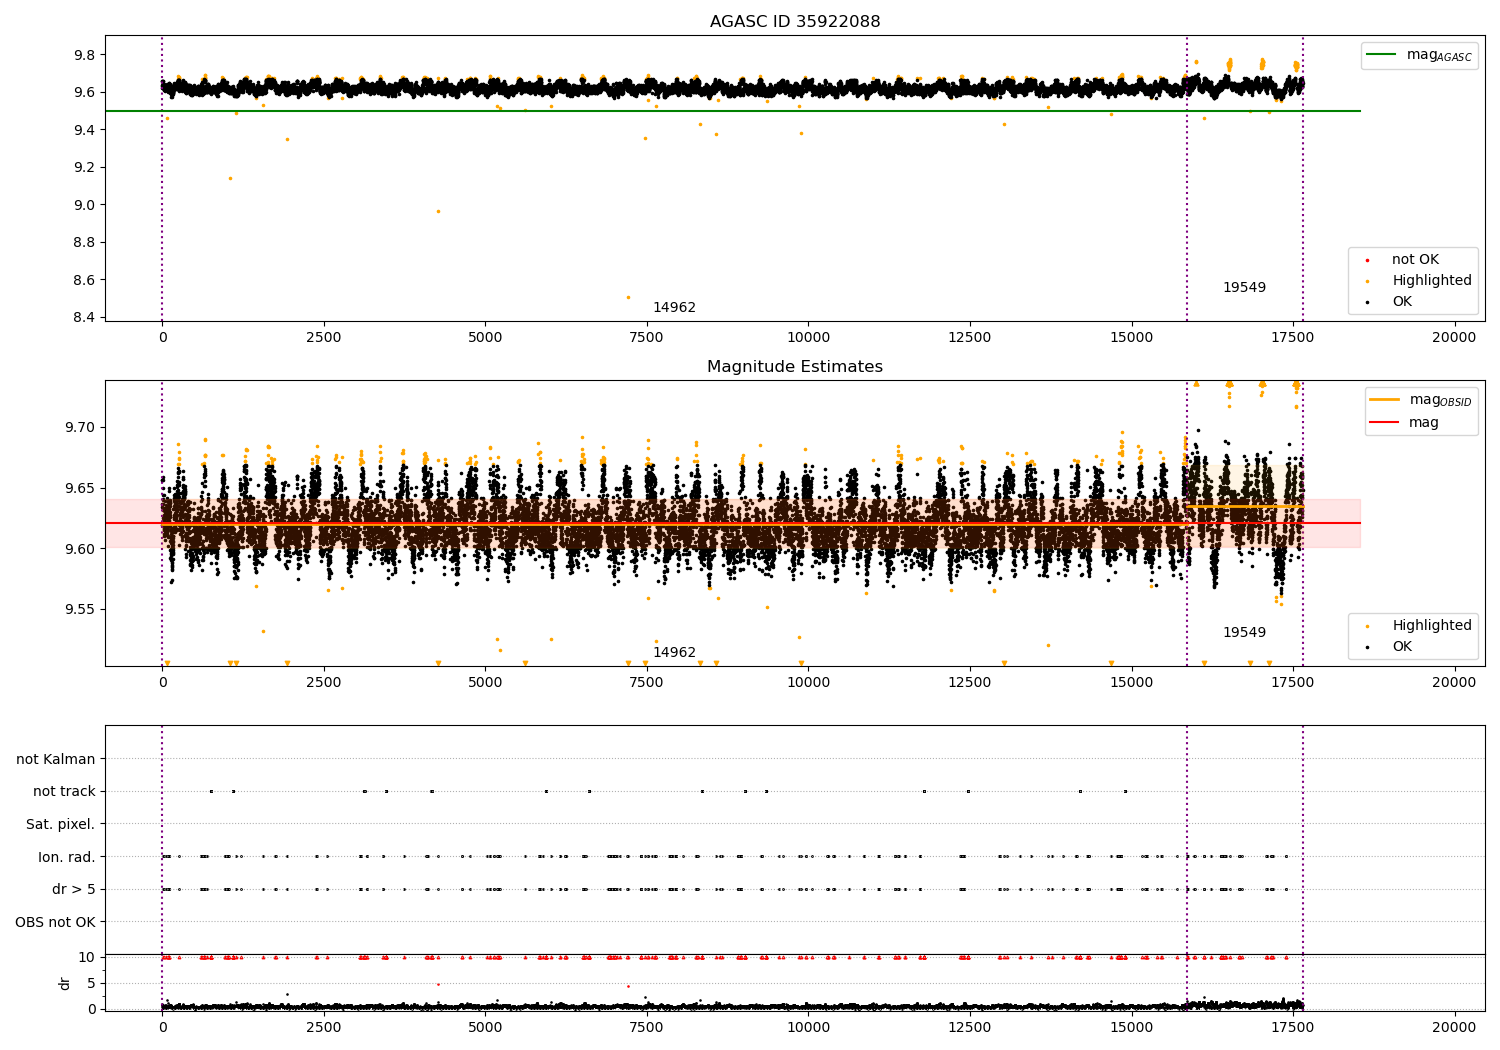The height and width of the screenshot is (1050, 1500).
Task: Click the '9.4' y-tick of top plot
Action: pyautogui.click(x=84, y=130)
